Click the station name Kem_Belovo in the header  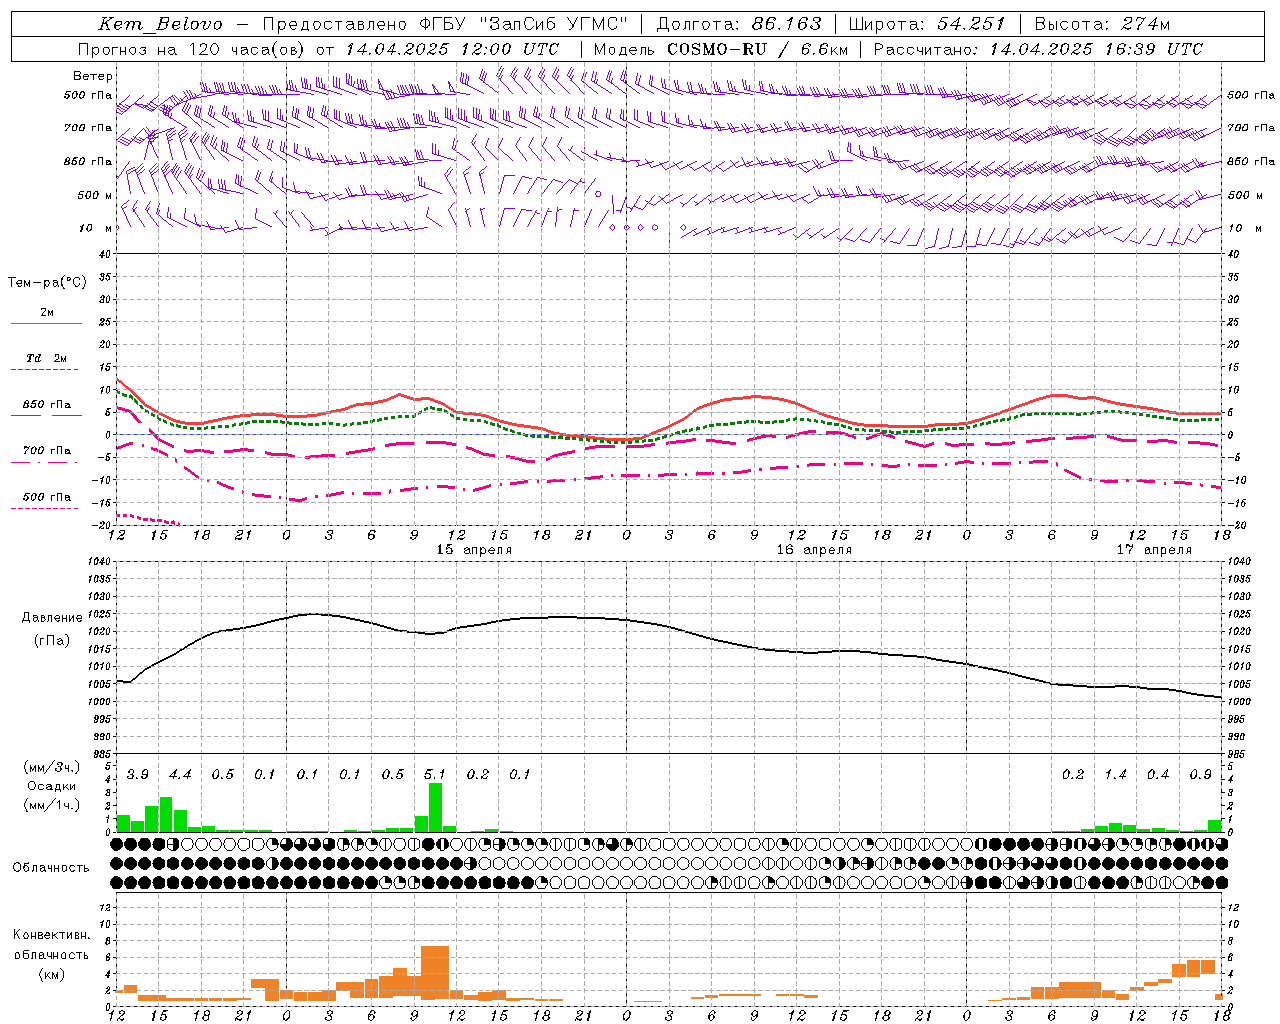[x=160, y=24]
